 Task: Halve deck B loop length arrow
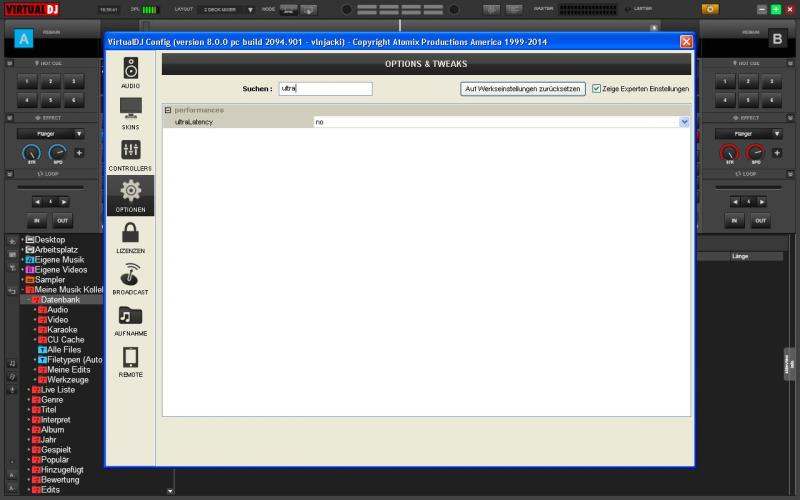tap(735, 202)
